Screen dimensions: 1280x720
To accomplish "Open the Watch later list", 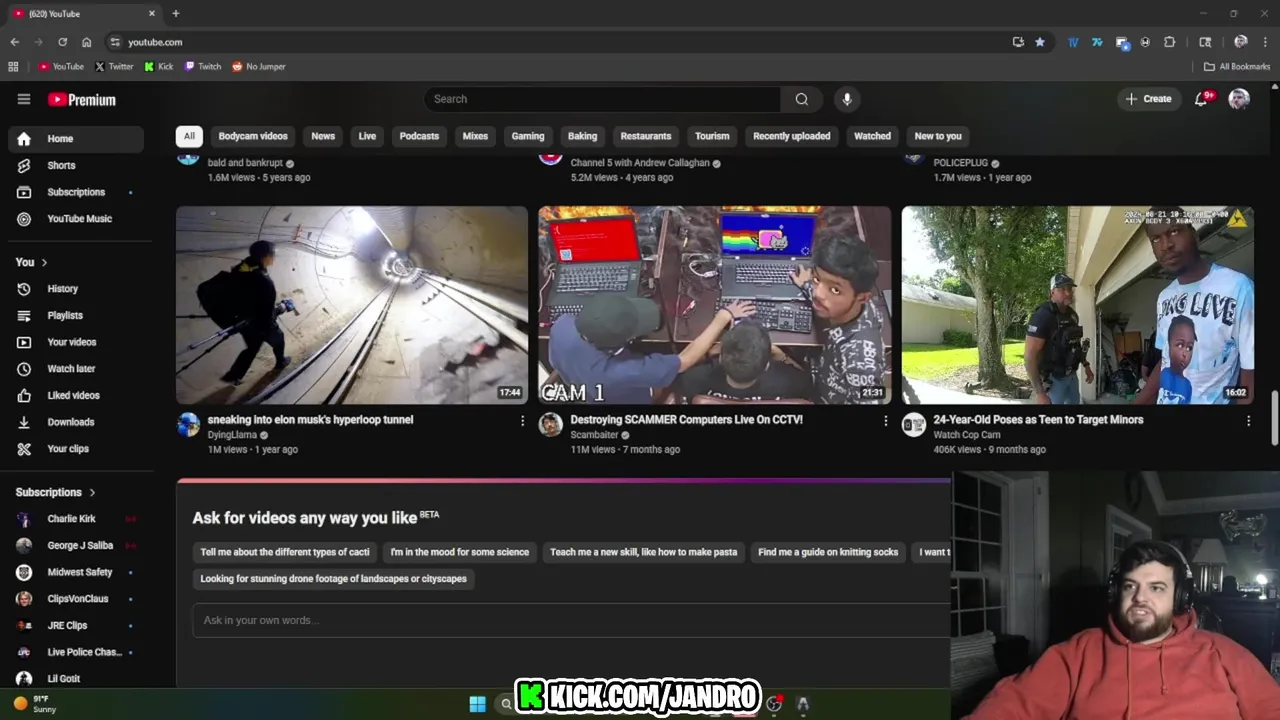I will pyautogui.click(x=76, y=369).
